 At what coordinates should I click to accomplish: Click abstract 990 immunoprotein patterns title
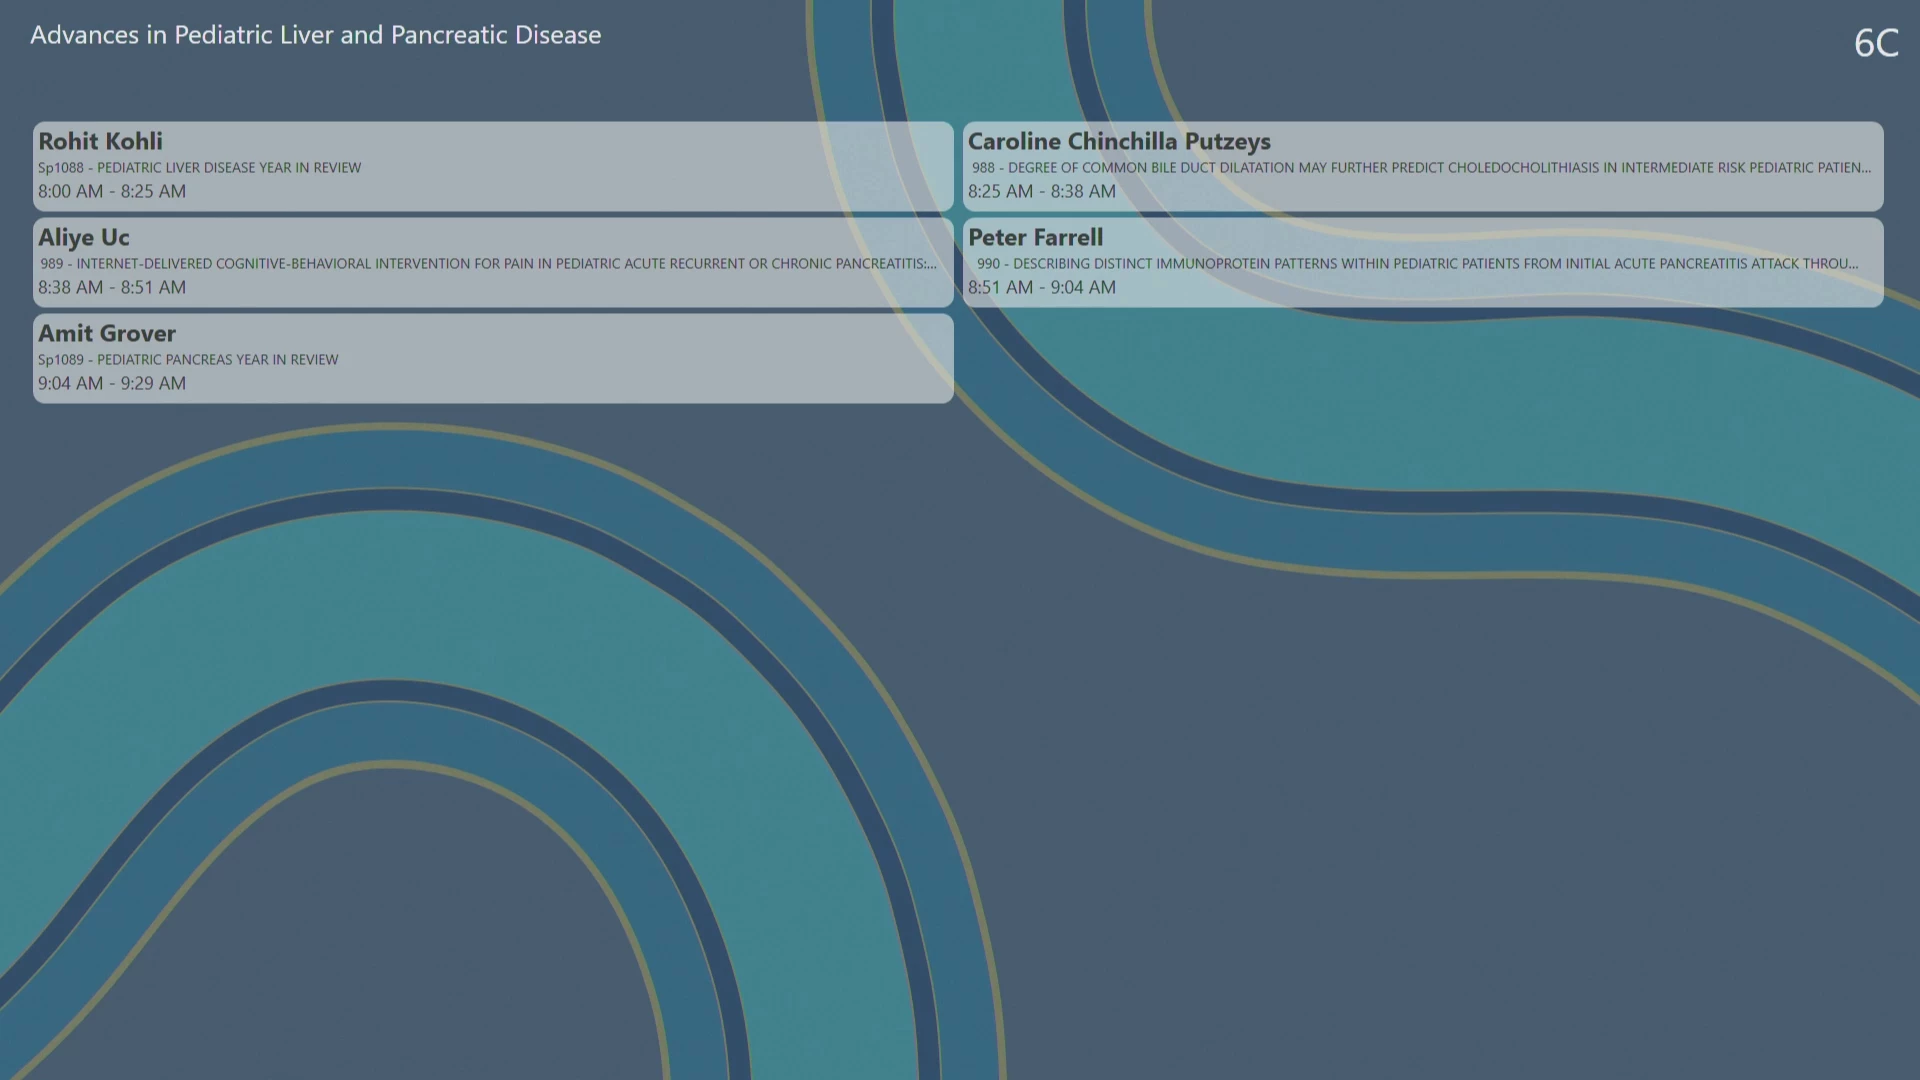click(1417, 264)
